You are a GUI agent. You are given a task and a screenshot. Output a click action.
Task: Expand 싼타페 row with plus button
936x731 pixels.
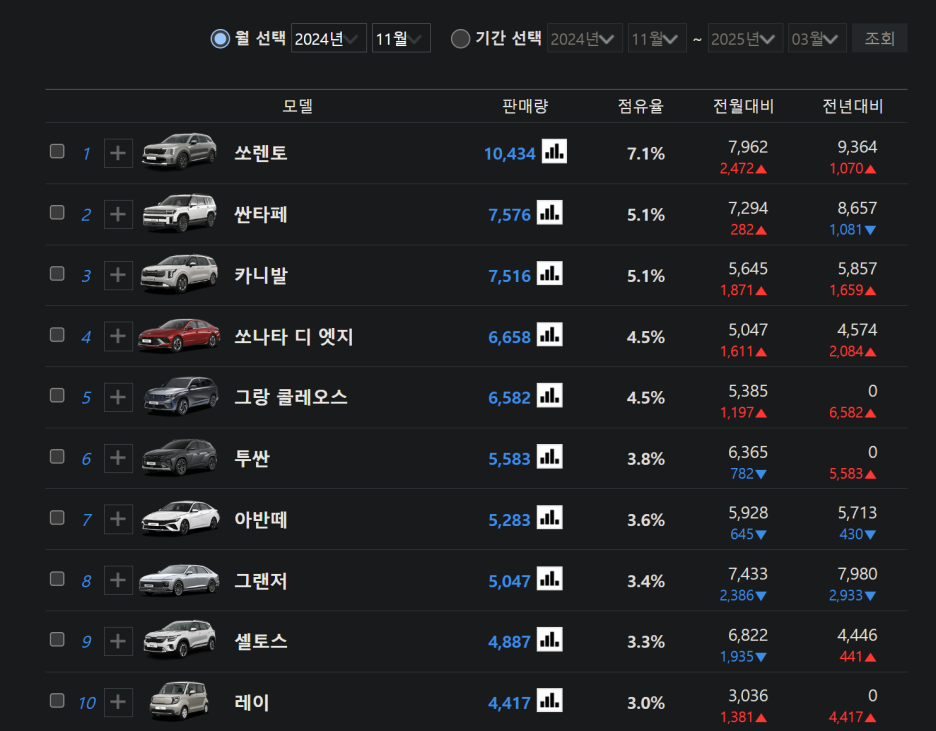pos(118,214)
